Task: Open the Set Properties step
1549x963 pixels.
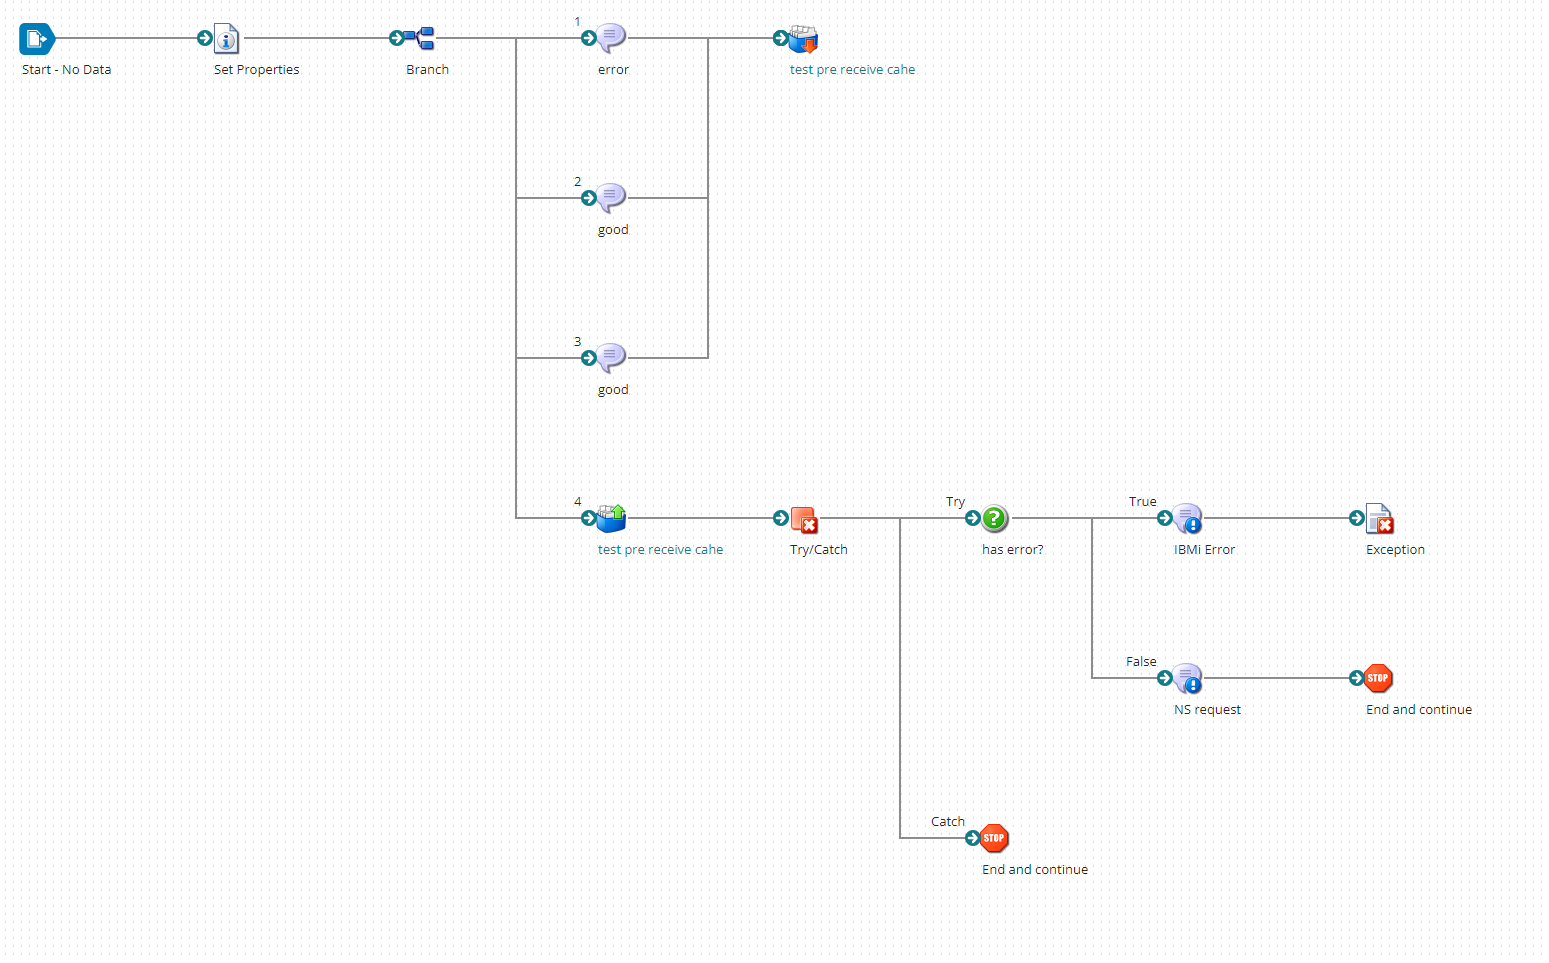Action: (225, 38)
